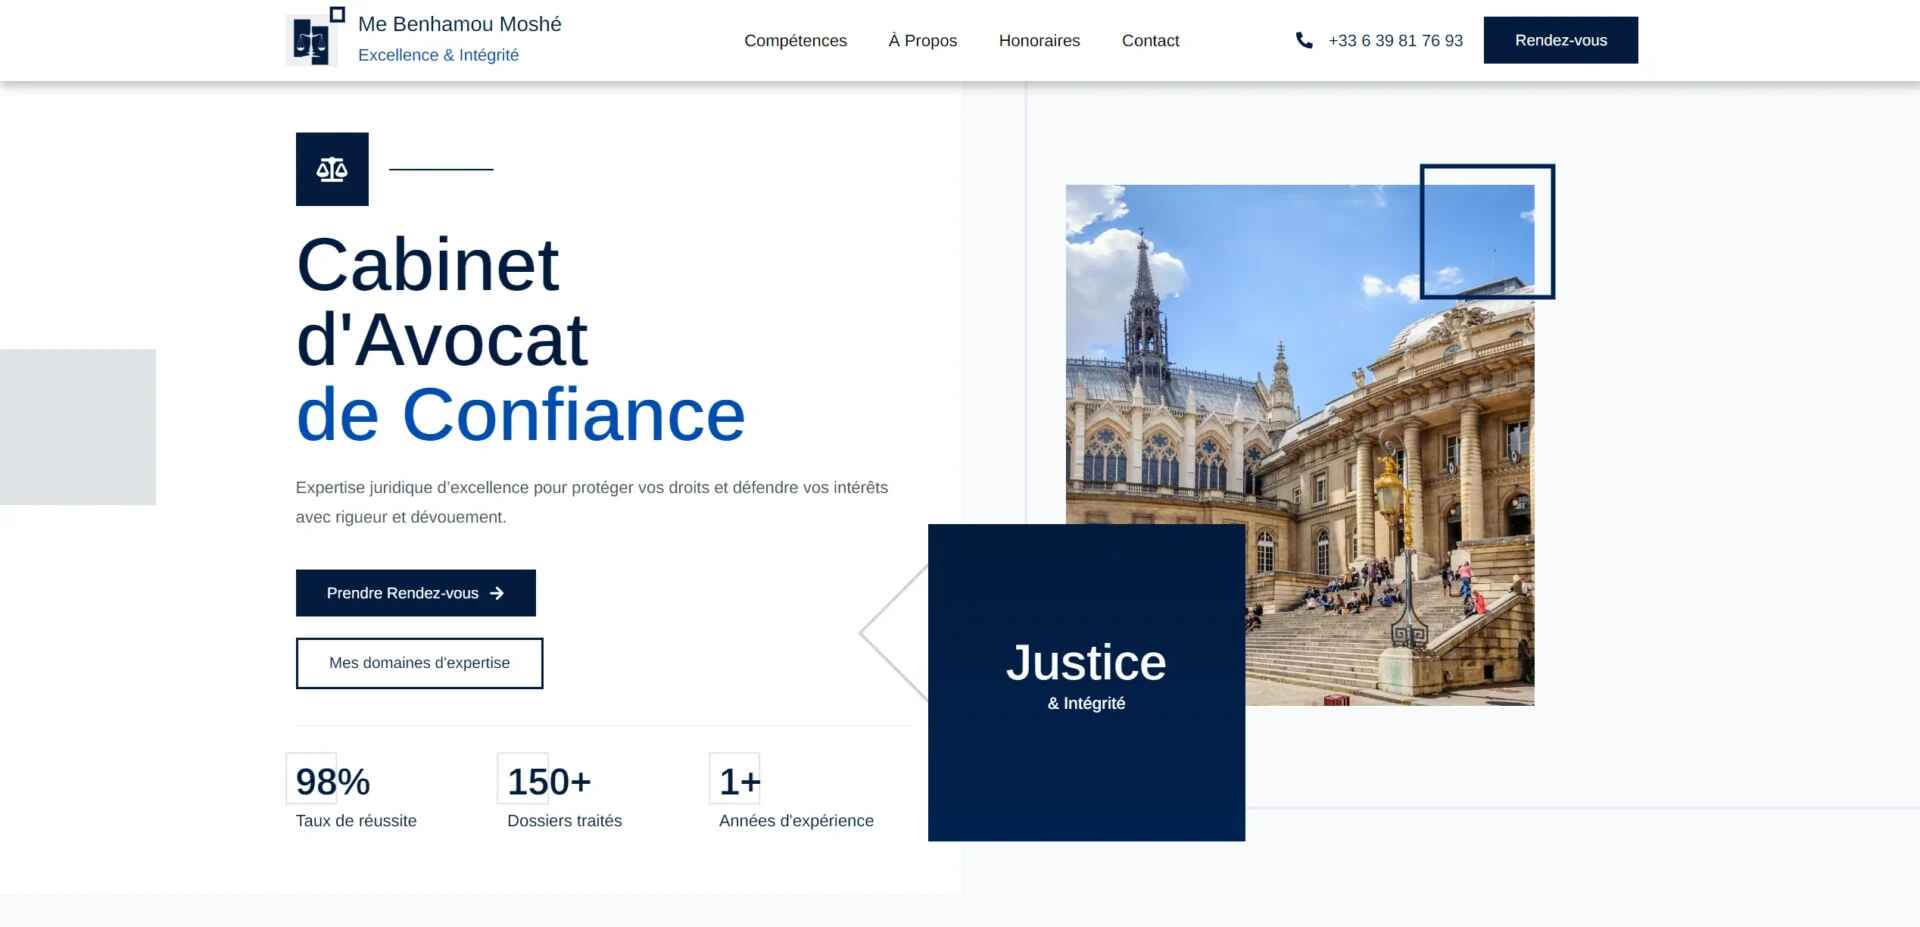Click the Excellence & Intégrité tagline
1920x927 pixels.
(438, 55)
